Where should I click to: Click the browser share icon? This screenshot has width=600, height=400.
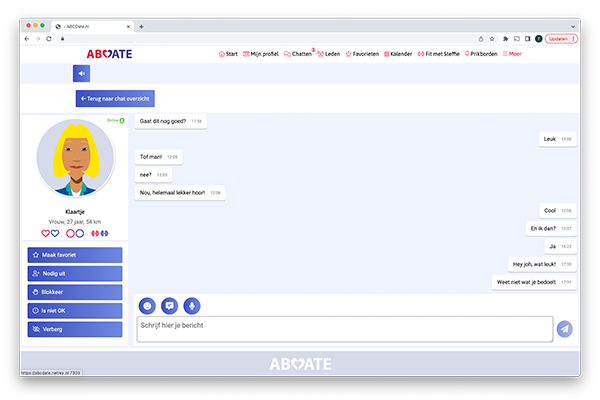481,39
